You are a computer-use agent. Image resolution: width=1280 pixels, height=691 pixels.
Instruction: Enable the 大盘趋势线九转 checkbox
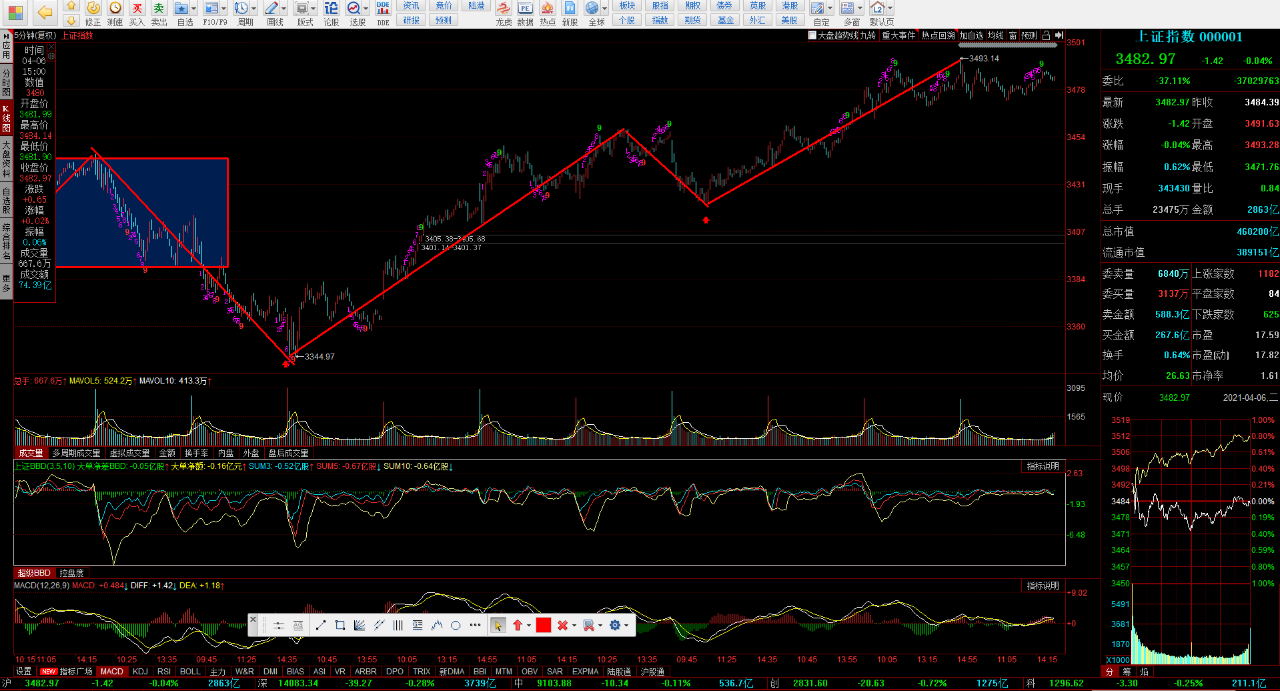coord(813,35)
